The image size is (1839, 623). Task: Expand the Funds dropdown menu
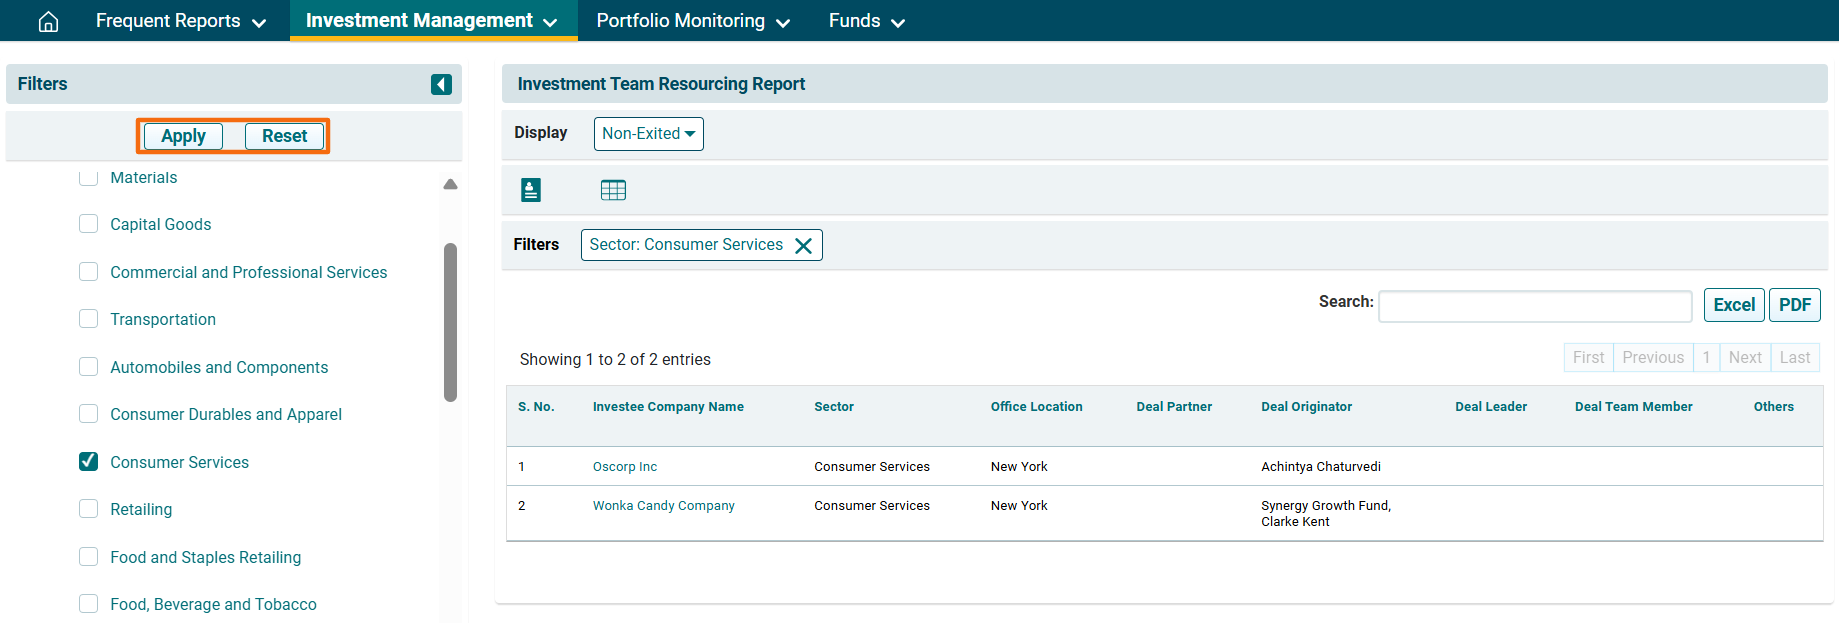click(x=866, y=21)
